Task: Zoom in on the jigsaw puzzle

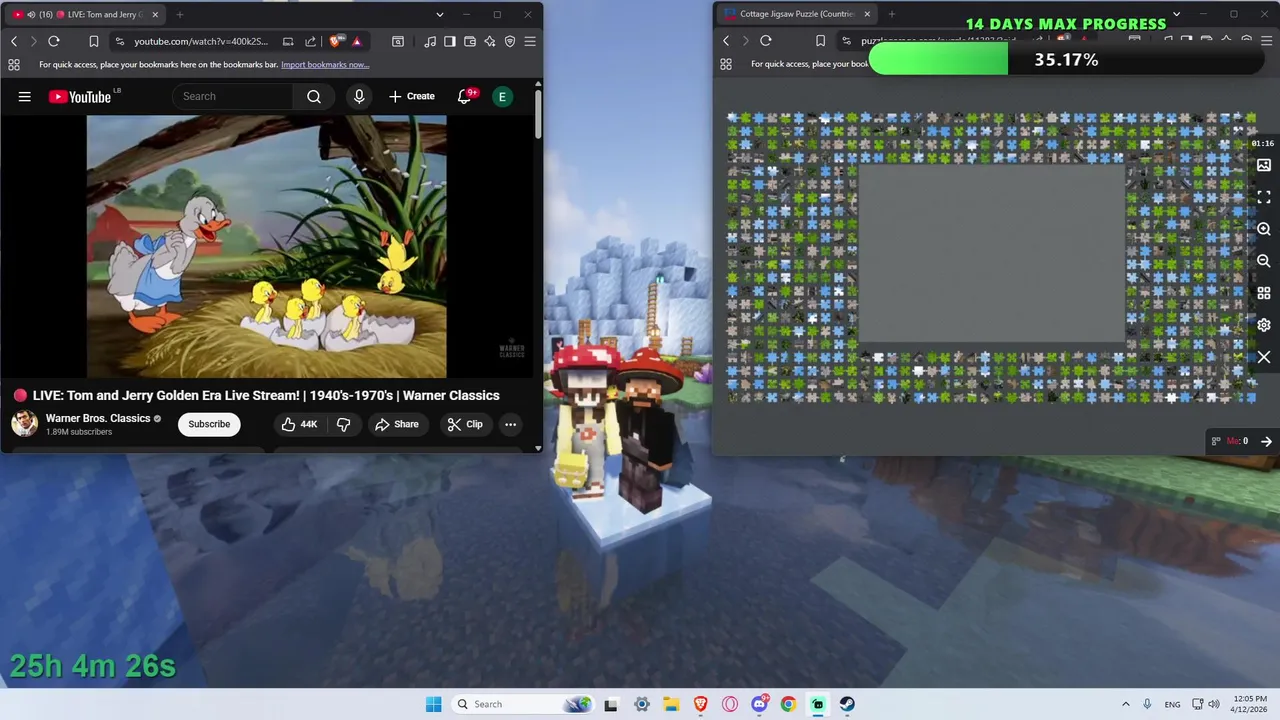Action: pyautogui.click(x=1264, y=229)
